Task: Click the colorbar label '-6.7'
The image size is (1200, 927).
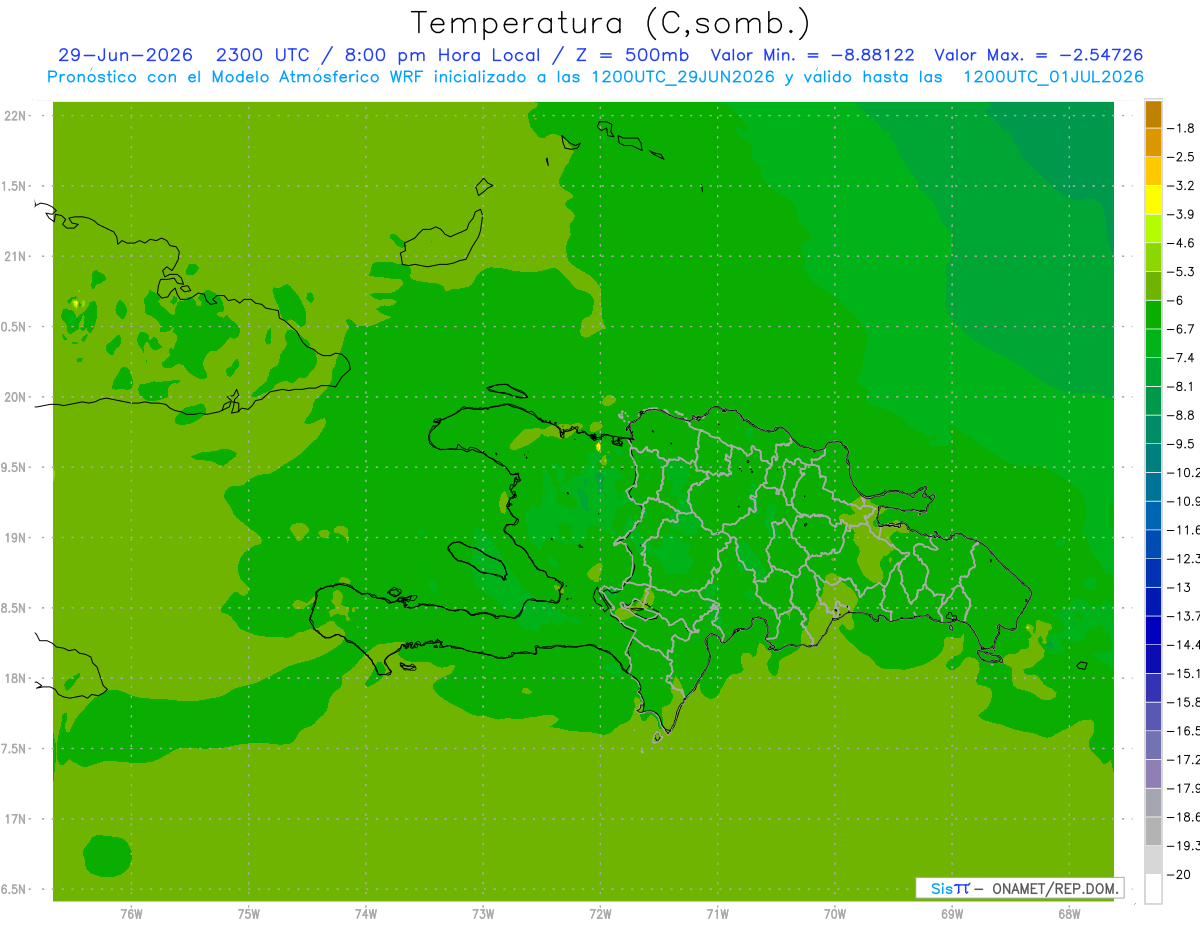Action: [1180, 329]
